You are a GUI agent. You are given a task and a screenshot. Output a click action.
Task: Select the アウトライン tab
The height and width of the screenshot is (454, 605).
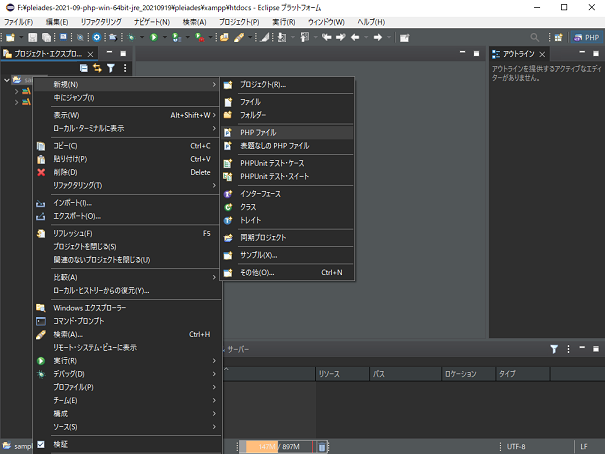pos(518,54)
